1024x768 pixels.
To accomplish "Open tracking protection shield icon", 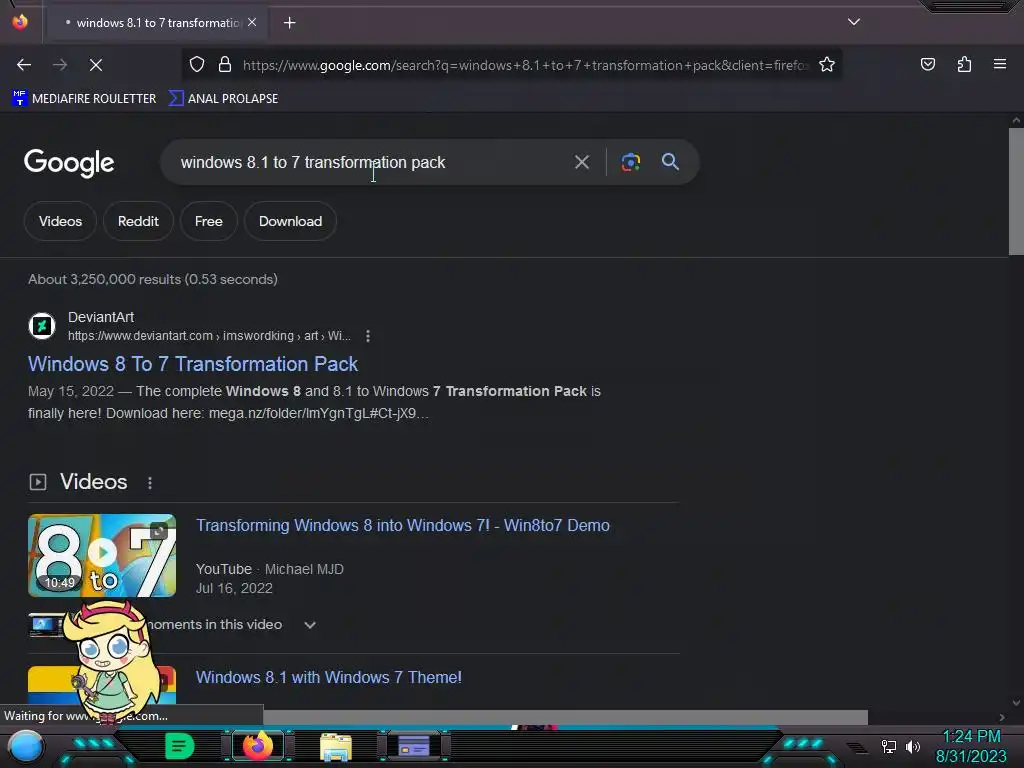I will [197, 64].
